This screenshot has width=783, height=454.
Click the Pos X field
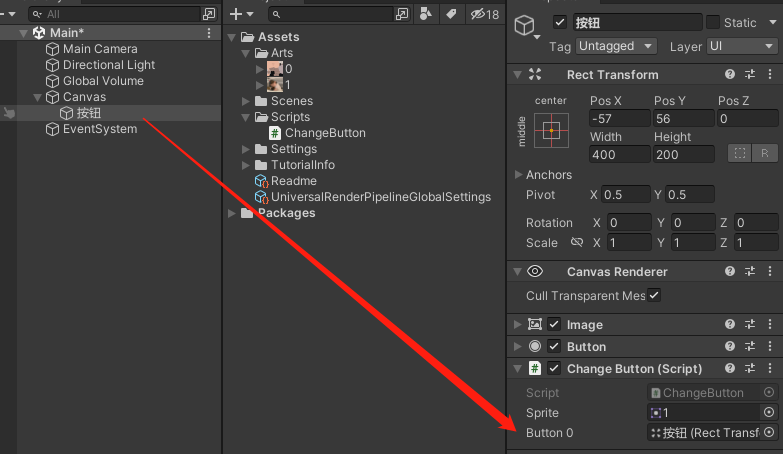coord(620,118)
